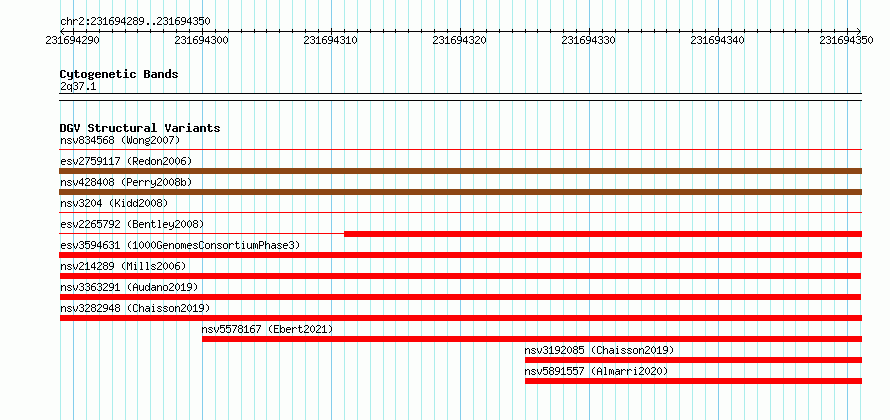Open variant nsv3363291 (Audano2019) label

[x=129, y=287]
